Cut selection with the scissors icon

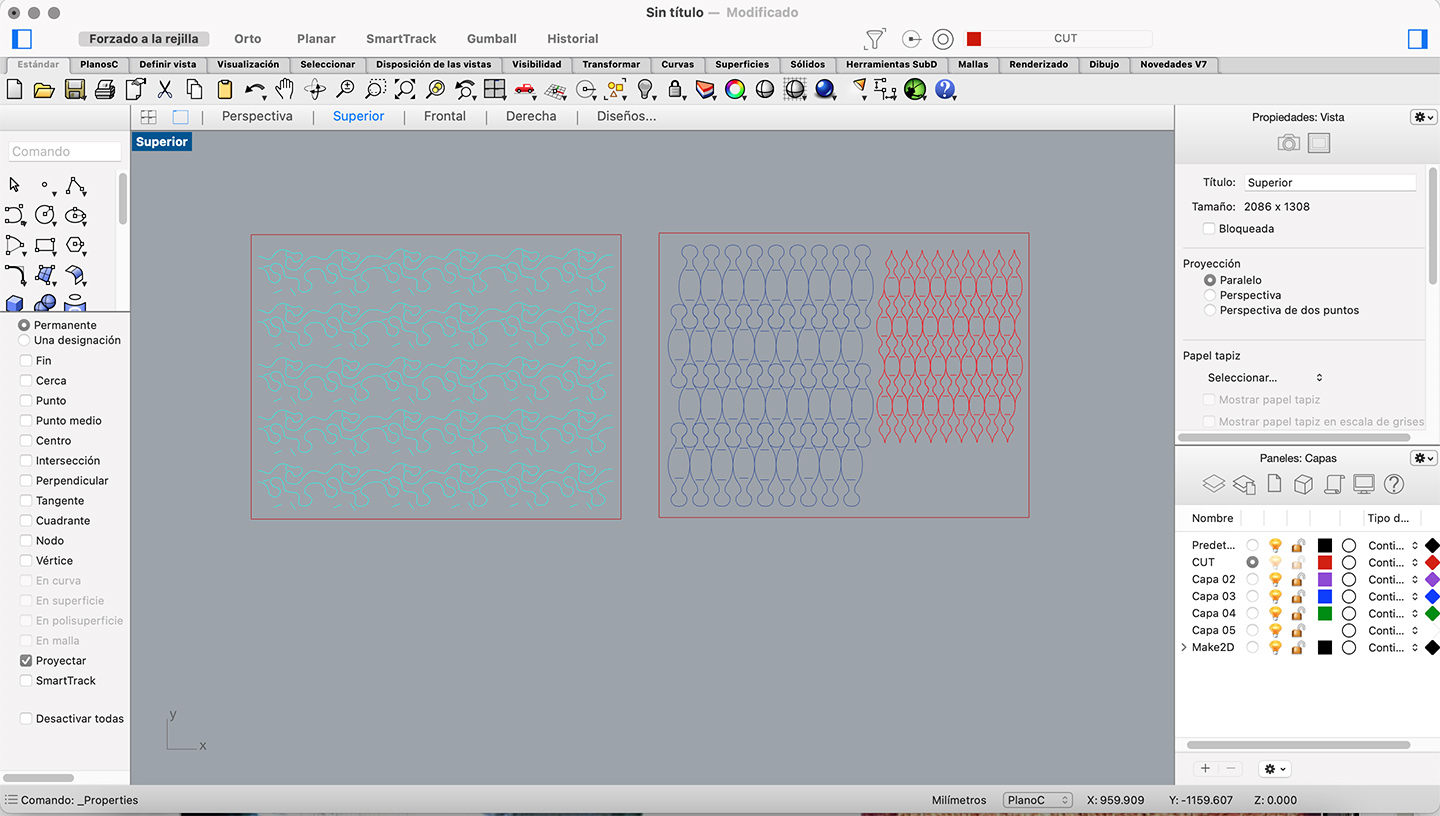(x=165, y=90)
